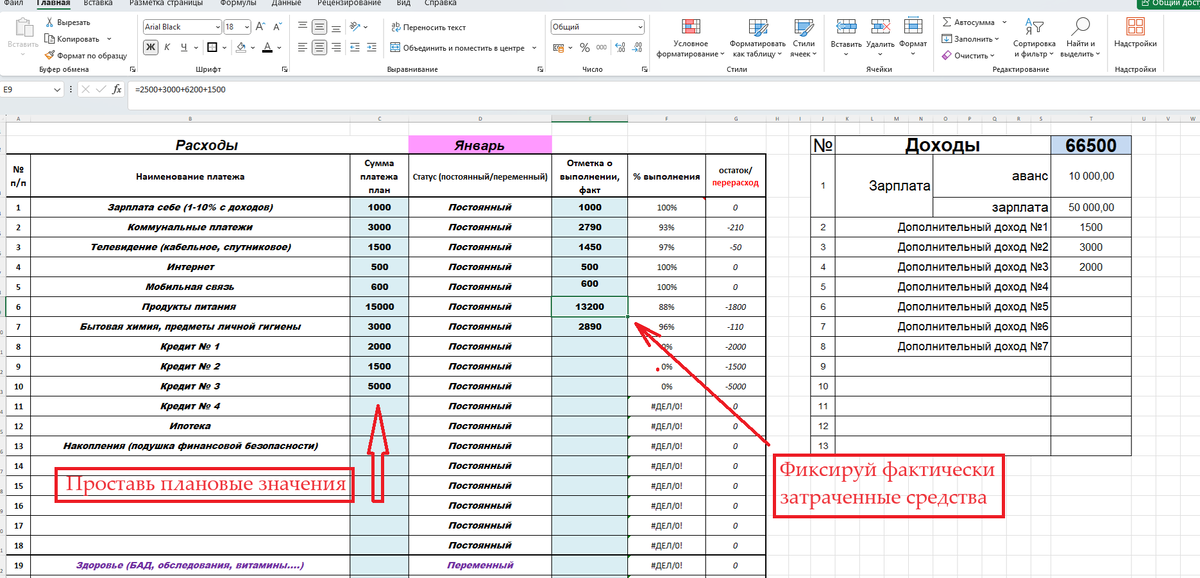This screenshot has height=578, width=1200.
Task: Click the increase decimal icon
Action: click(620, 47)
